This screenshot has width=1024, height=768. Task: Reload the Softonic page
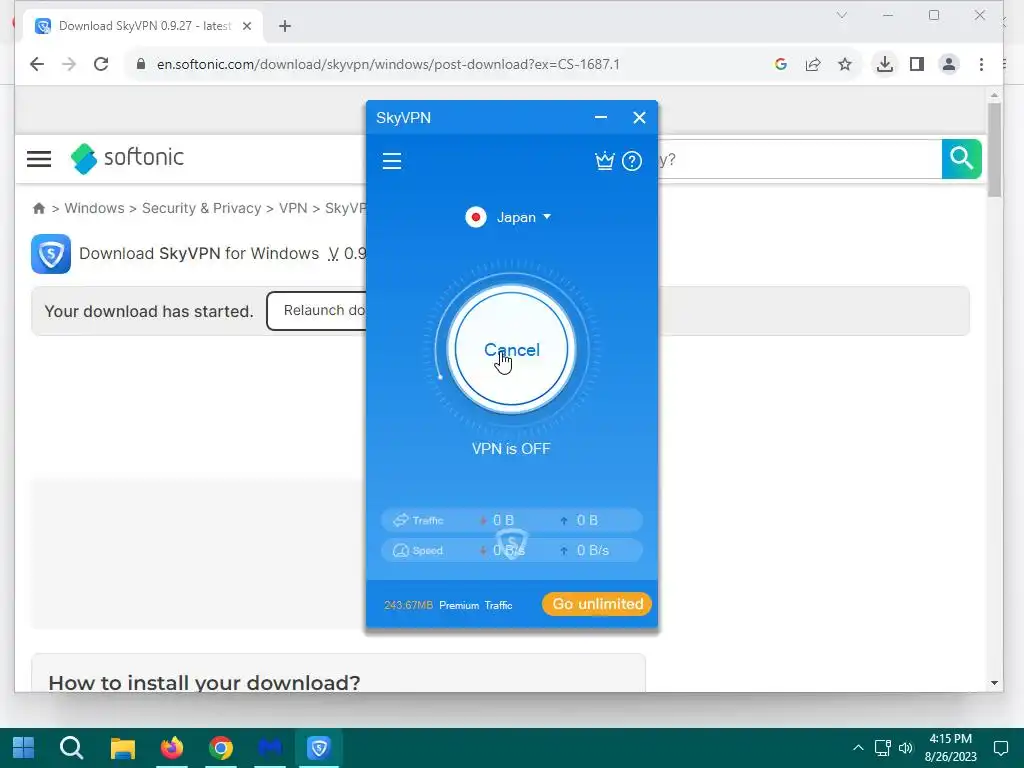[x=101, y=64]
